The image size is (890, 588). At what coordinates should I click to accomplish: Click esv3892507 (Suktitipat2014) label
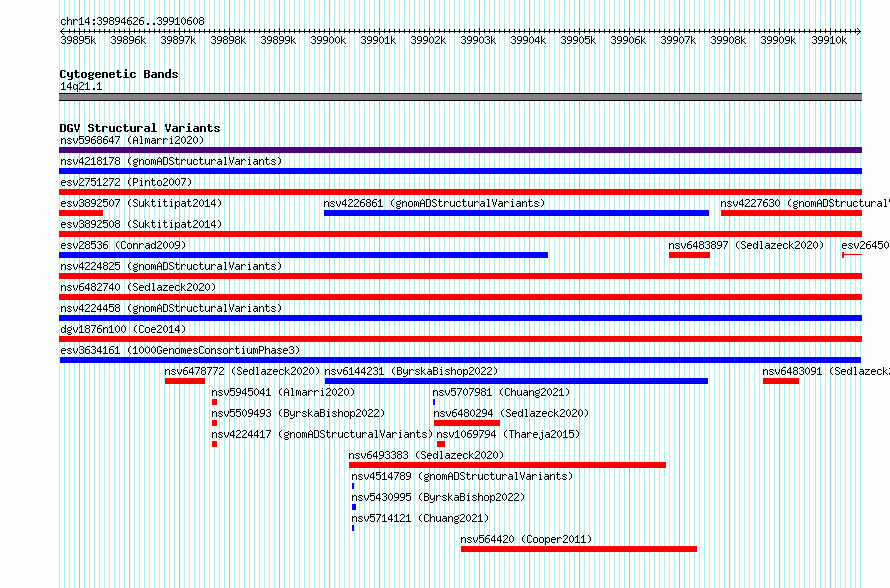click(x=141, y=203)
